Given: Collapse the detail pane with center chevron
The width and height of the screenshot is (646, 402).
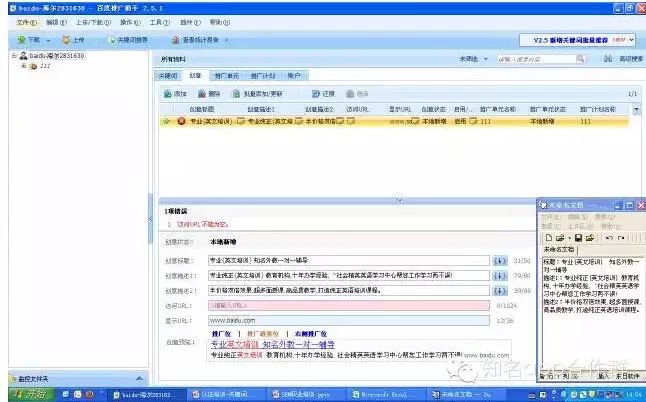Looking at the screenshot, I should pos(399,200).
